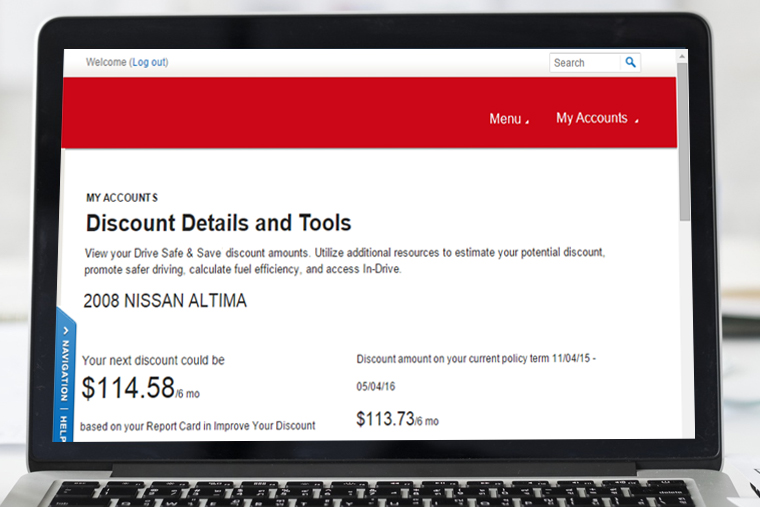Click the Discount Details and Tools heading
Screen dimensions: 760x507
(x=218, y=223)
